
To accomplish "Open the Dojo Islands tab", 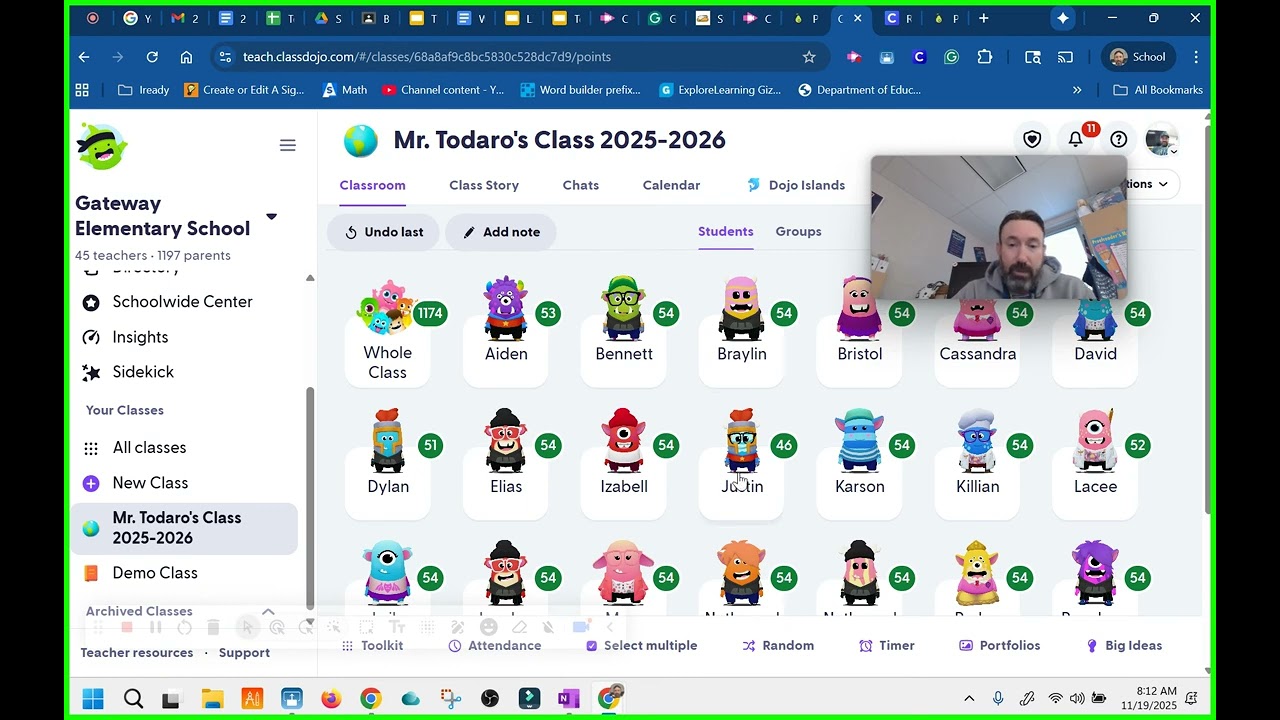I will 796,185.
